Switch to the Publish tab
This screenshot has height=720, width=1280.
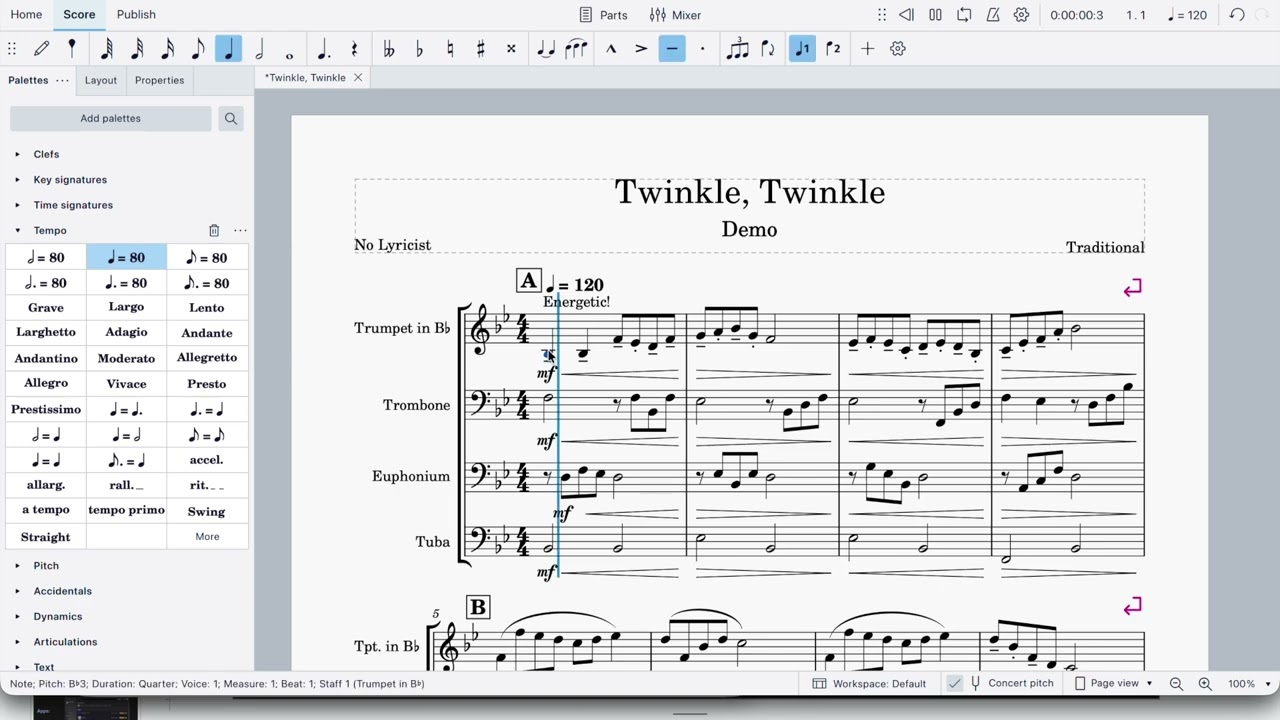[x=136, y=14]
